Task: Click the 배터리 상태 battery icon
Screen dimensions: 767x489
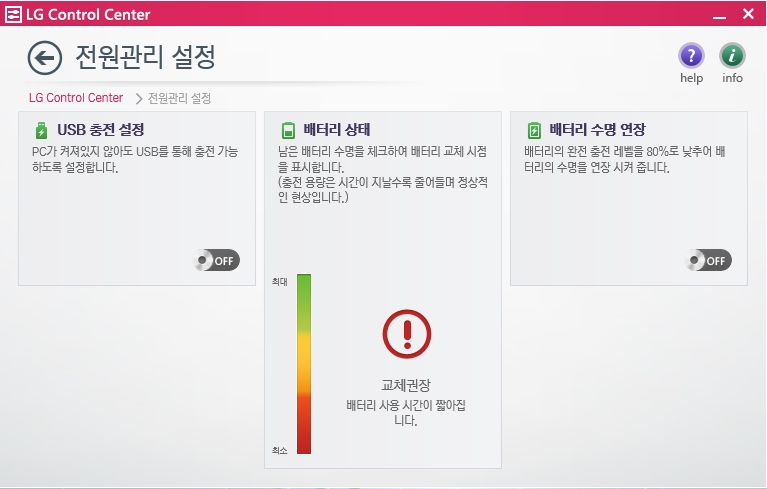Action: point(288,130)
